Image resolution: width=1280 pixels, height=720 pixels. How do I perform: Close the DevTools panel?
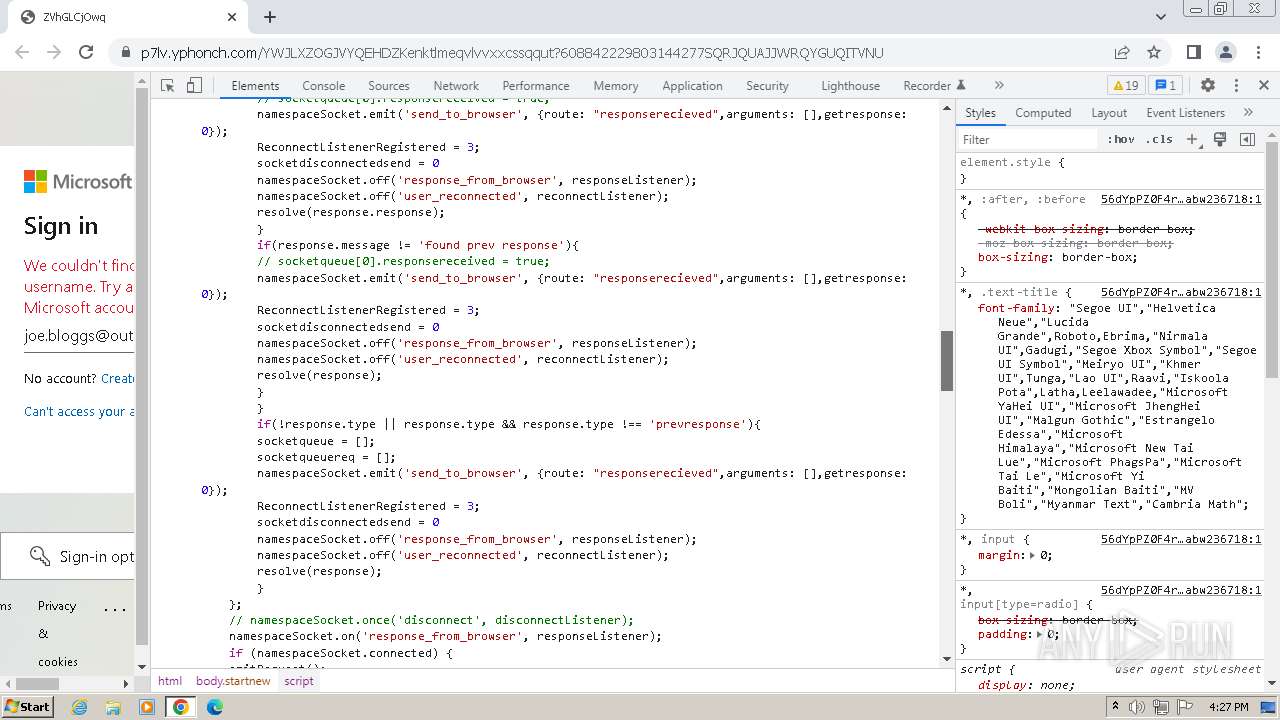1263,86
